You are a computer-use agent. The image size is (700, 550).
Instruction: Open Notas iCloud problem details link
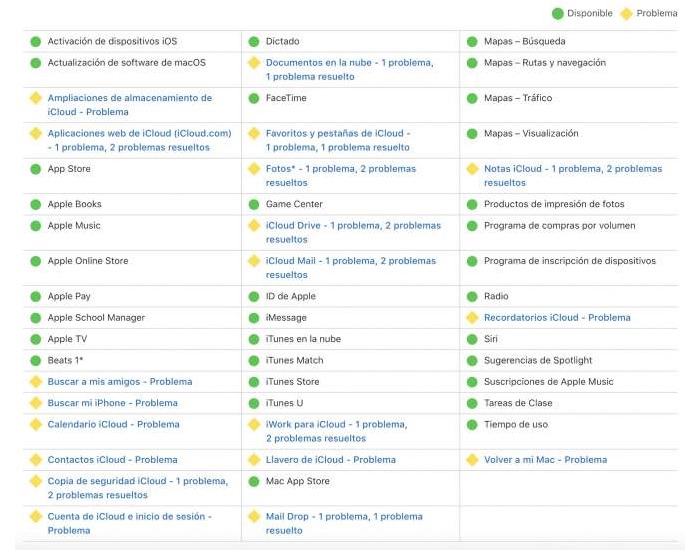coord(573,175)
